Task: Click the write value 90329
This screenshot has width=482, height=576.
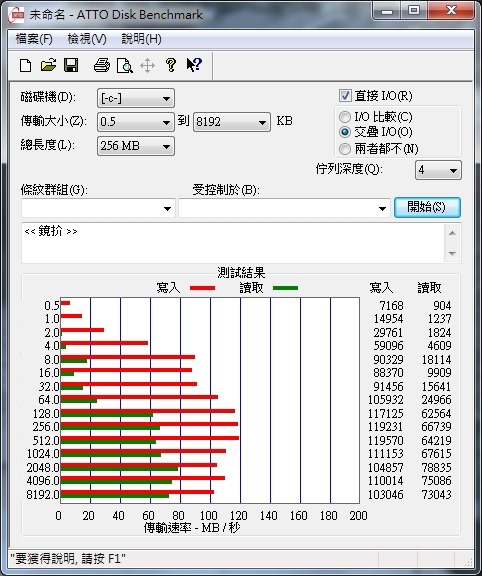Action: (388, 359)
